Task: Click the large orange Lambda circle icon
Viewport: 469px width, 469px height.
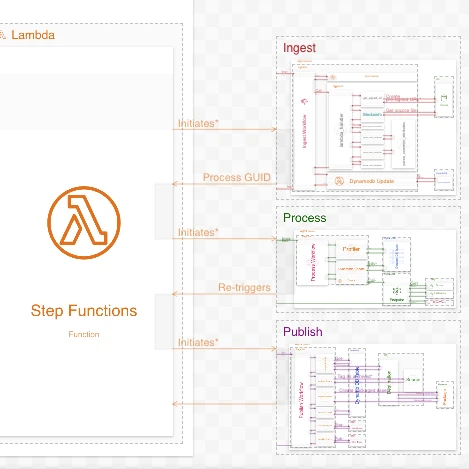Action: pos(84,222)
